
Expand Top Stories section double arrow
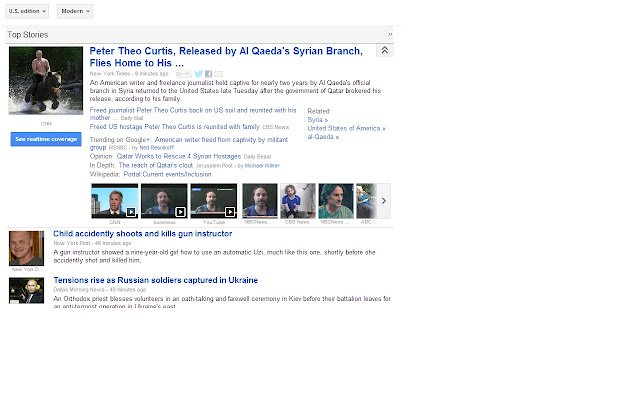coord(390,35)
